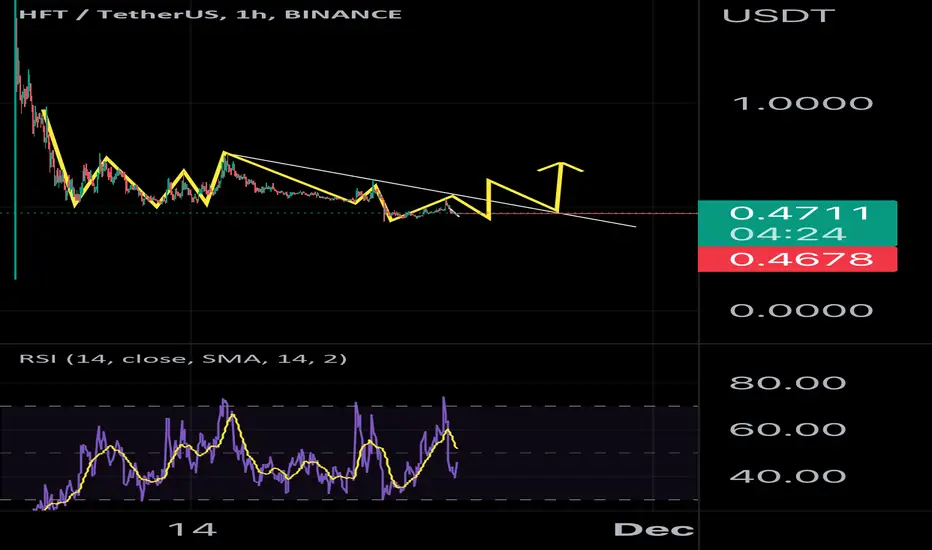Click the red 0.4678 price tag
The width and height of the screenshot is (932, 550).
click(797, 259)
